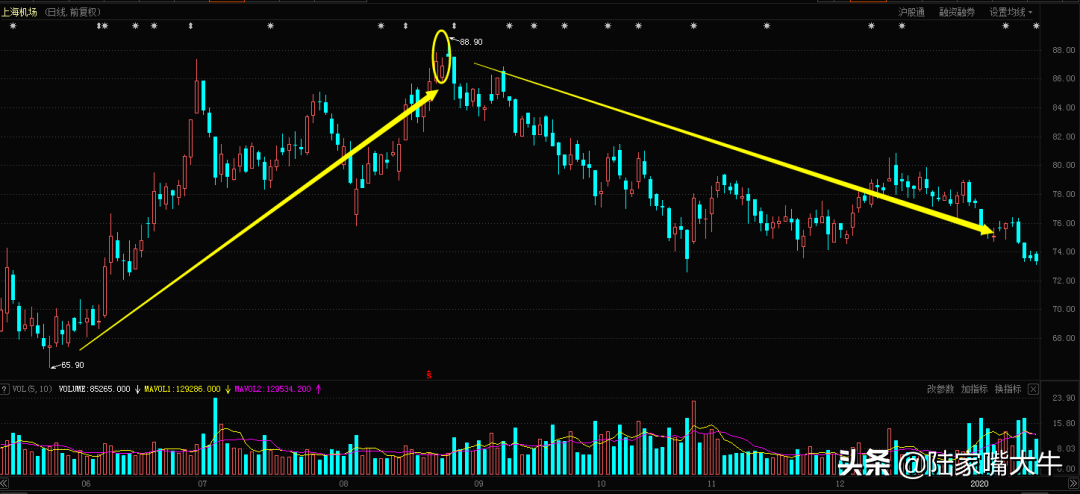Click 换指标 to switch the indicator
This screenshot has width=1080, height=494.
click(1008, 389)
